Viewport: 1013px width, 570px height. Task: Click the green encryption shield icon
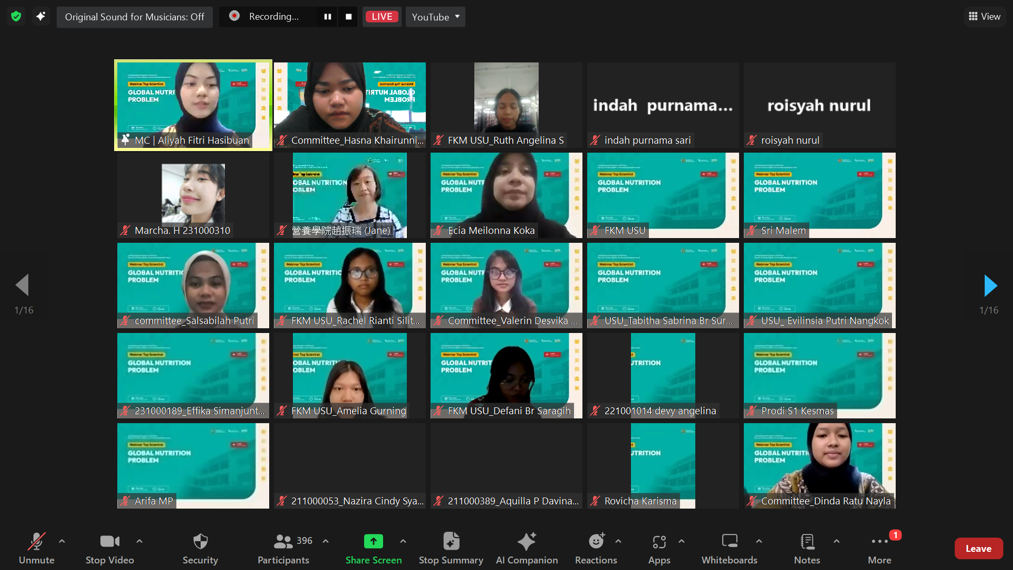16,16
